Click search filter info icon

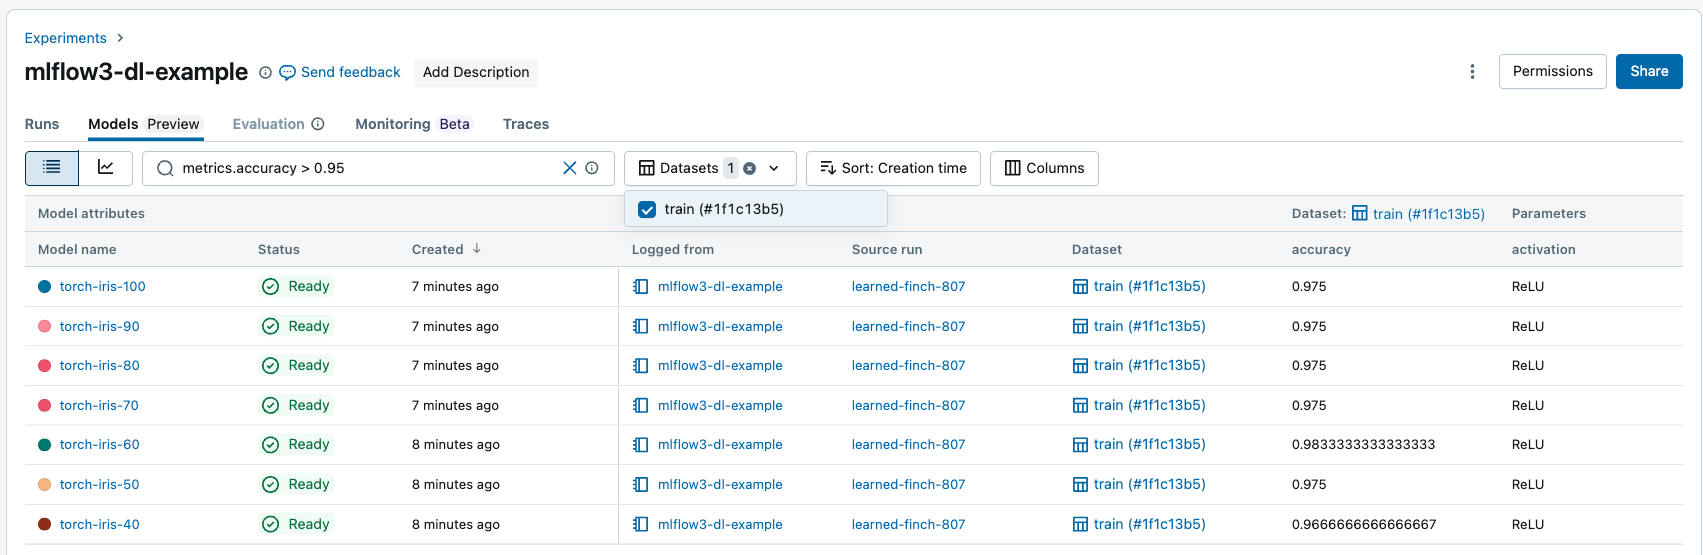[x=592, y=168]
